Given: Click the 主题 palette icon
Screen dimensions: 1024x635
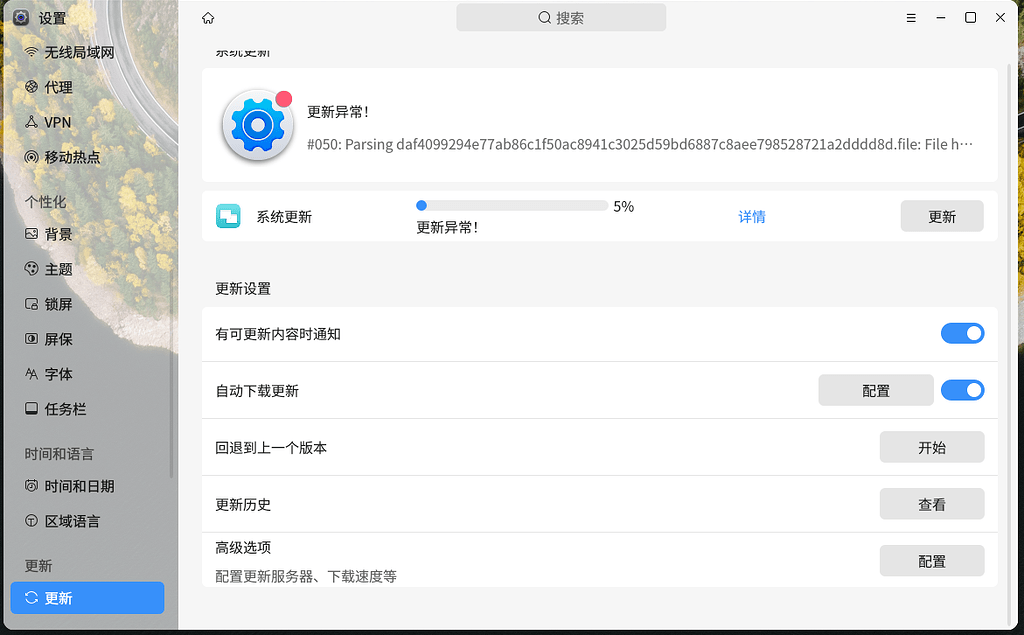Looking at the screenshot, I should tap(31, 269).
